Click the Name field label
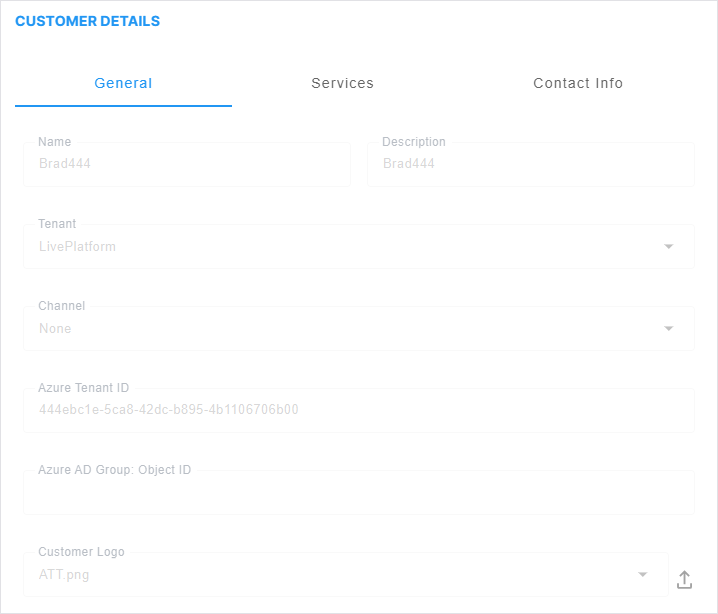Image resolution: width=718 pixels, height=614 pixels. click(55, 142)
